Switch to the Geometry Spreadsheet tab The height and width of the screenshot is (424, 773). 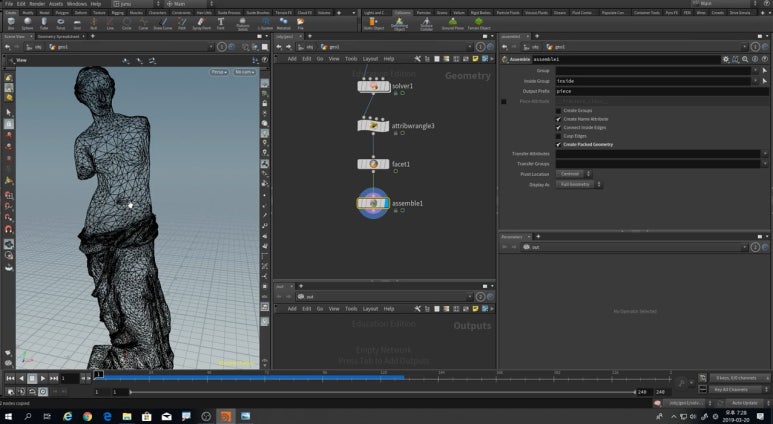[58, 36]
